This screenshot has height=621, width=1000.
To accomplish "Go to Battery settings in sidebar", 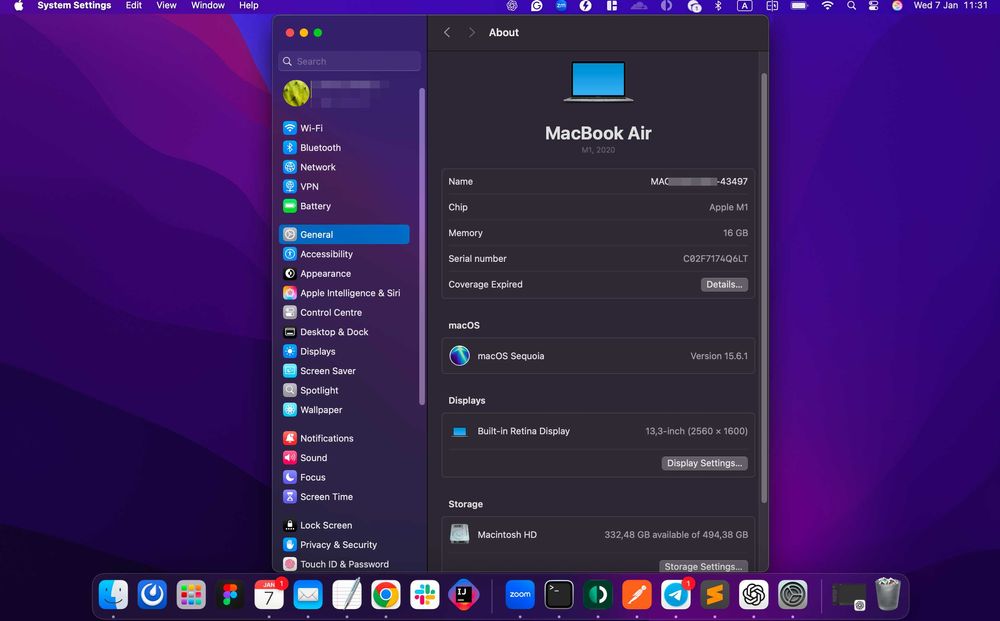I will coord(344,206).
